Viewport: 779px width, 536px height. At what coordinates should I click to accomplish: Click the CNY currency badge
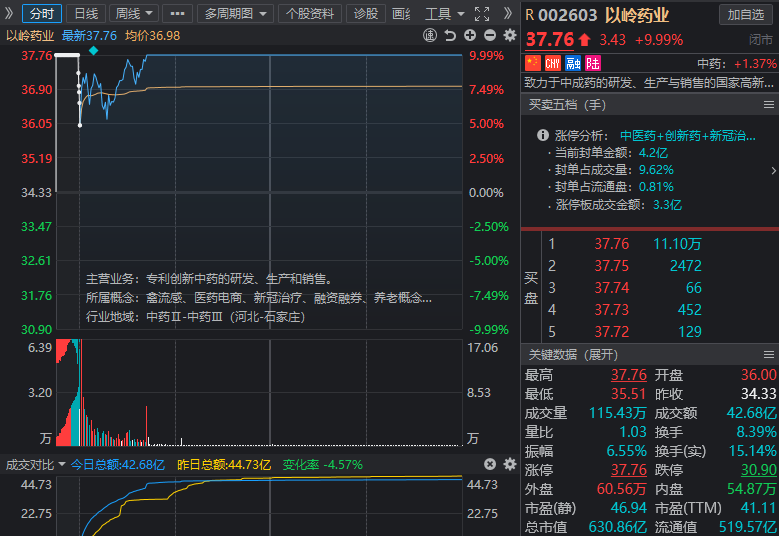click(552, 63)
